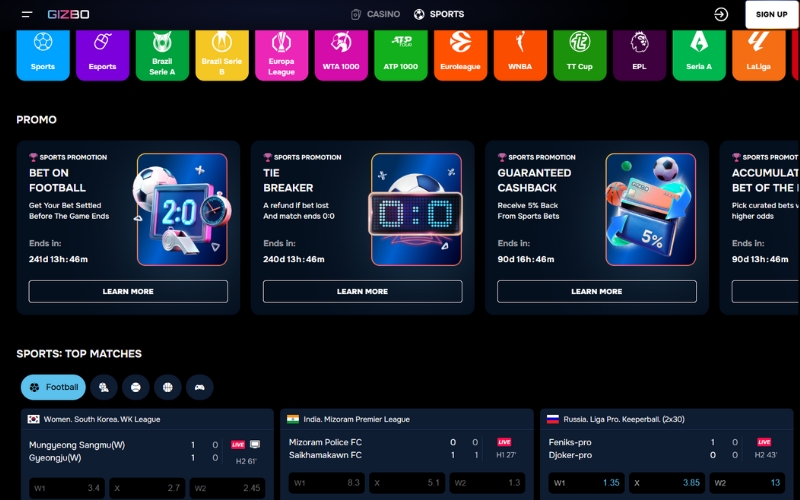This screenshot has height=500, width=800.
Task: Select the tennis filter icon
Action: point(104,387)
